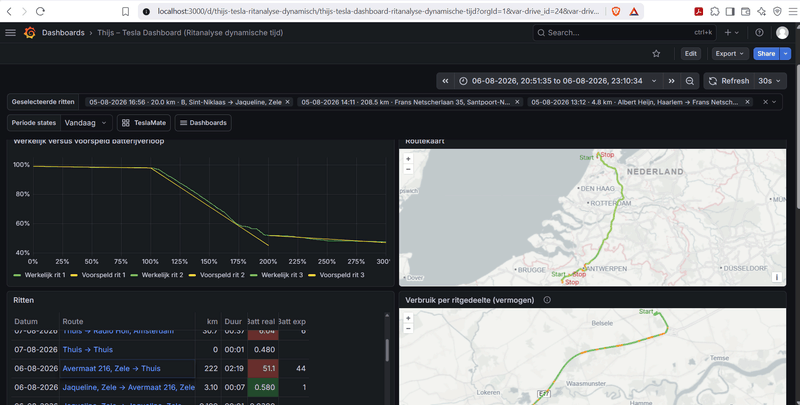Viewport: 800px width, 405px height.
Task: Open the Share options arrow
Action: [786, 54]
